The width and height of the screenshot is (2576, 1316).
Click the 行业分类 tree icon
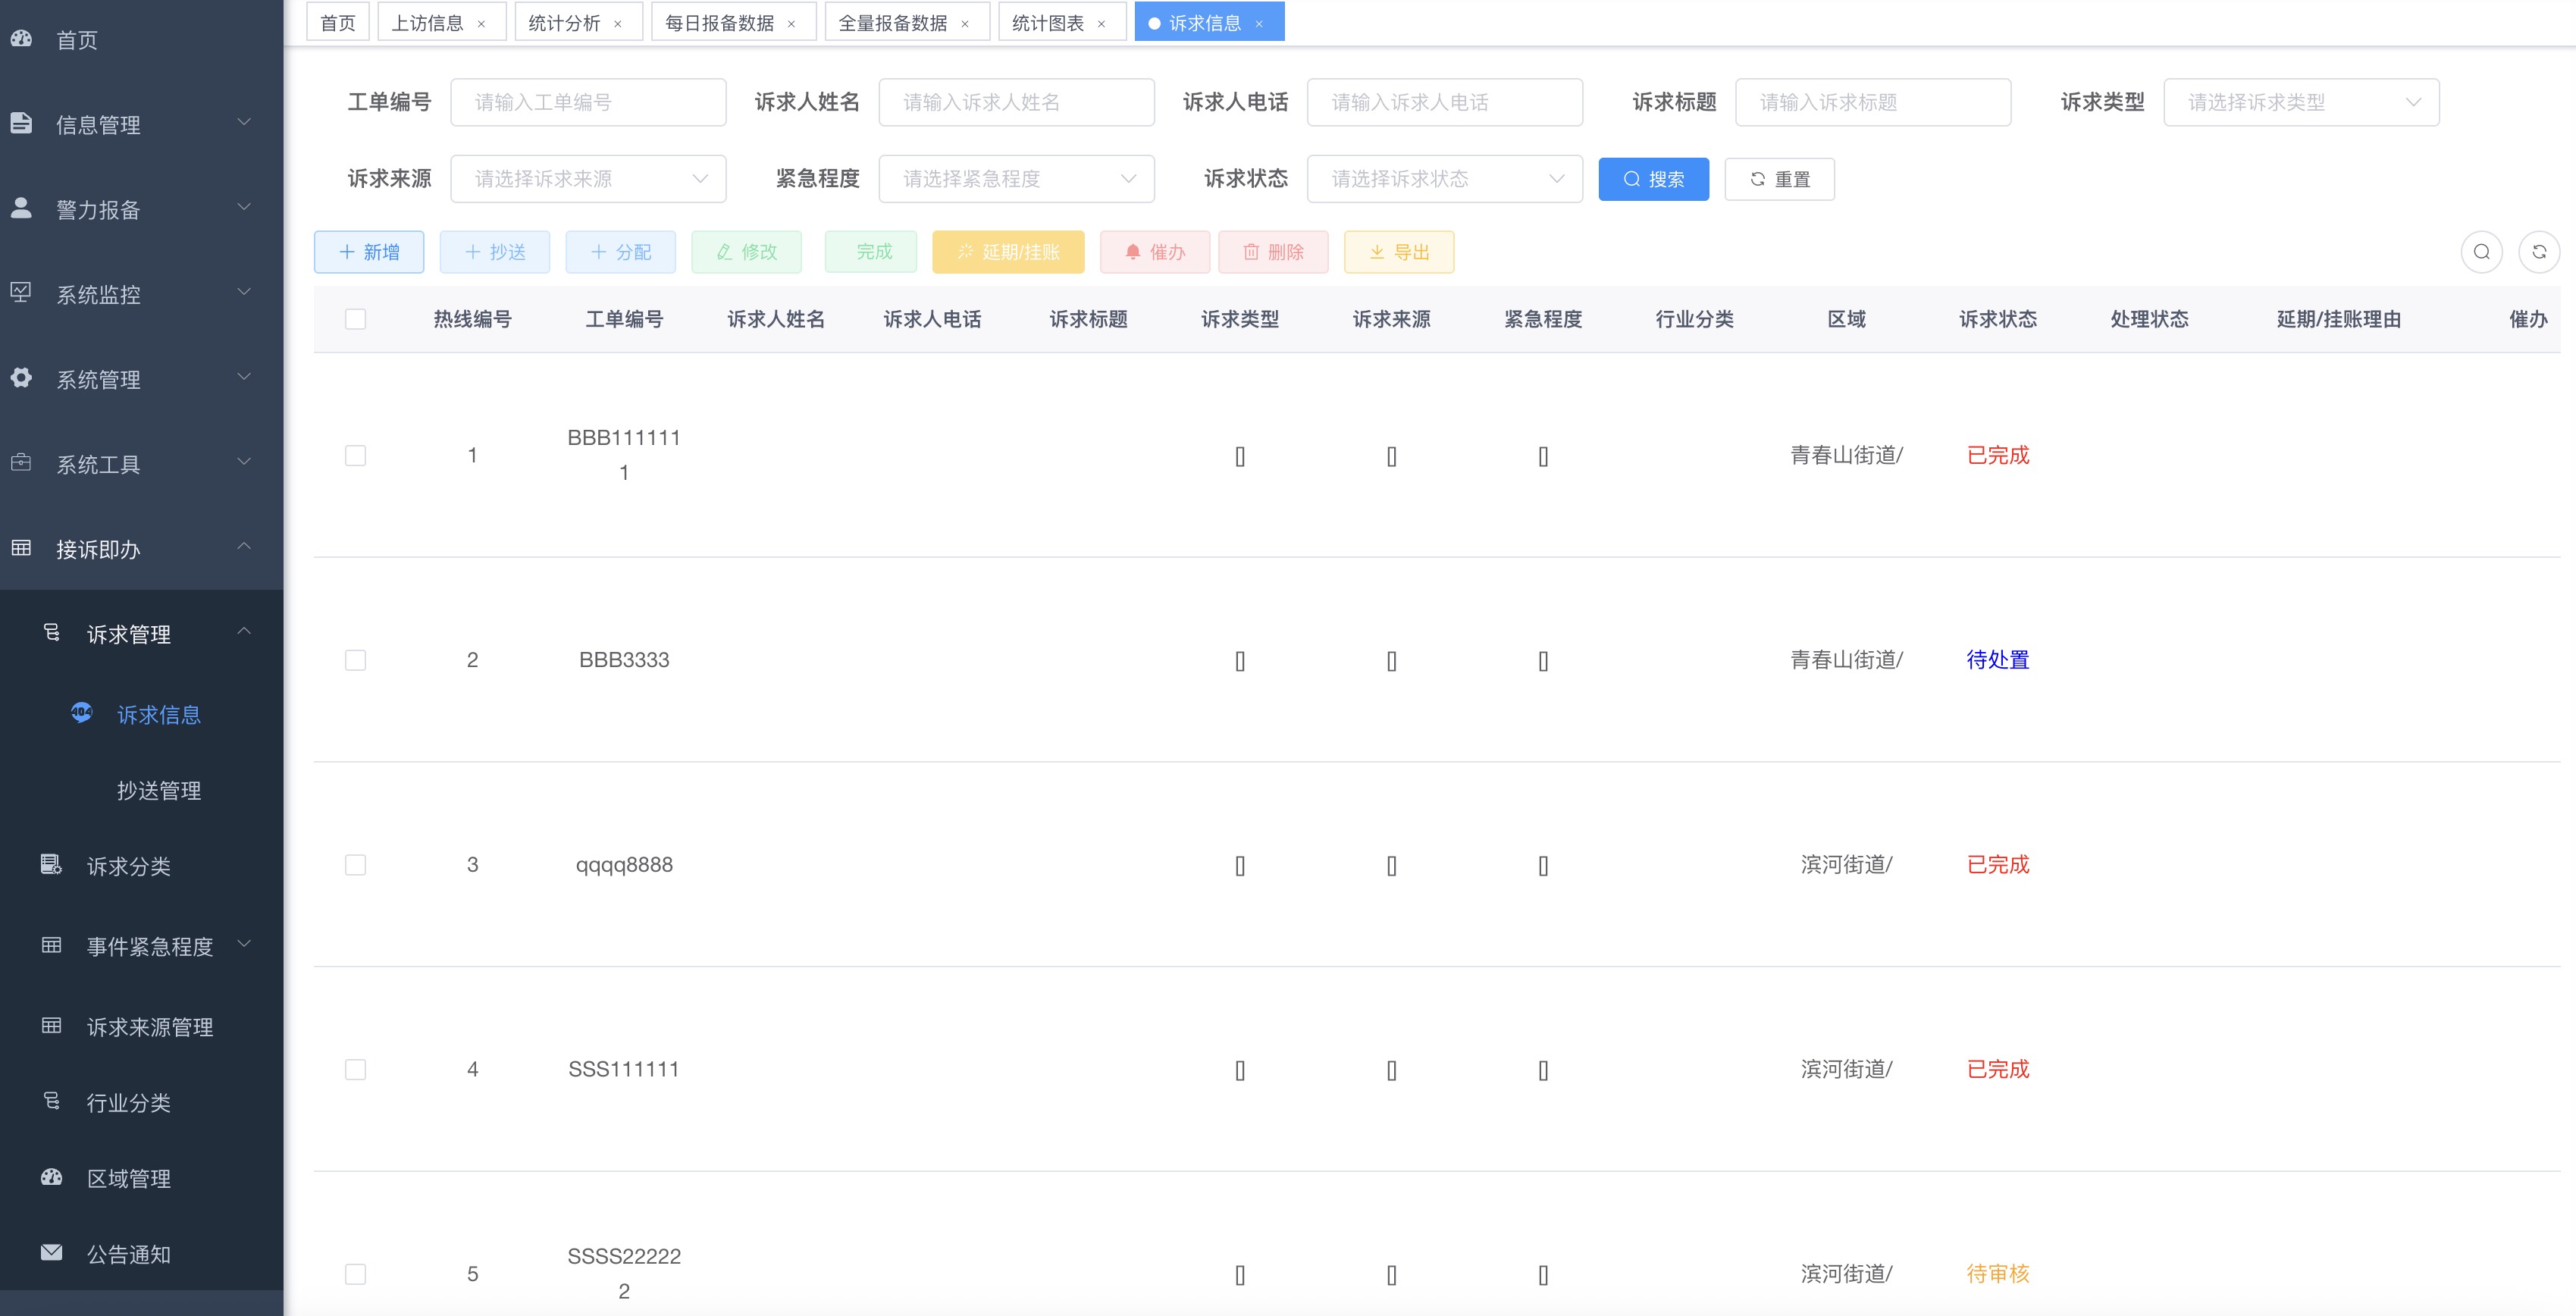click(x=52, y=1101)
